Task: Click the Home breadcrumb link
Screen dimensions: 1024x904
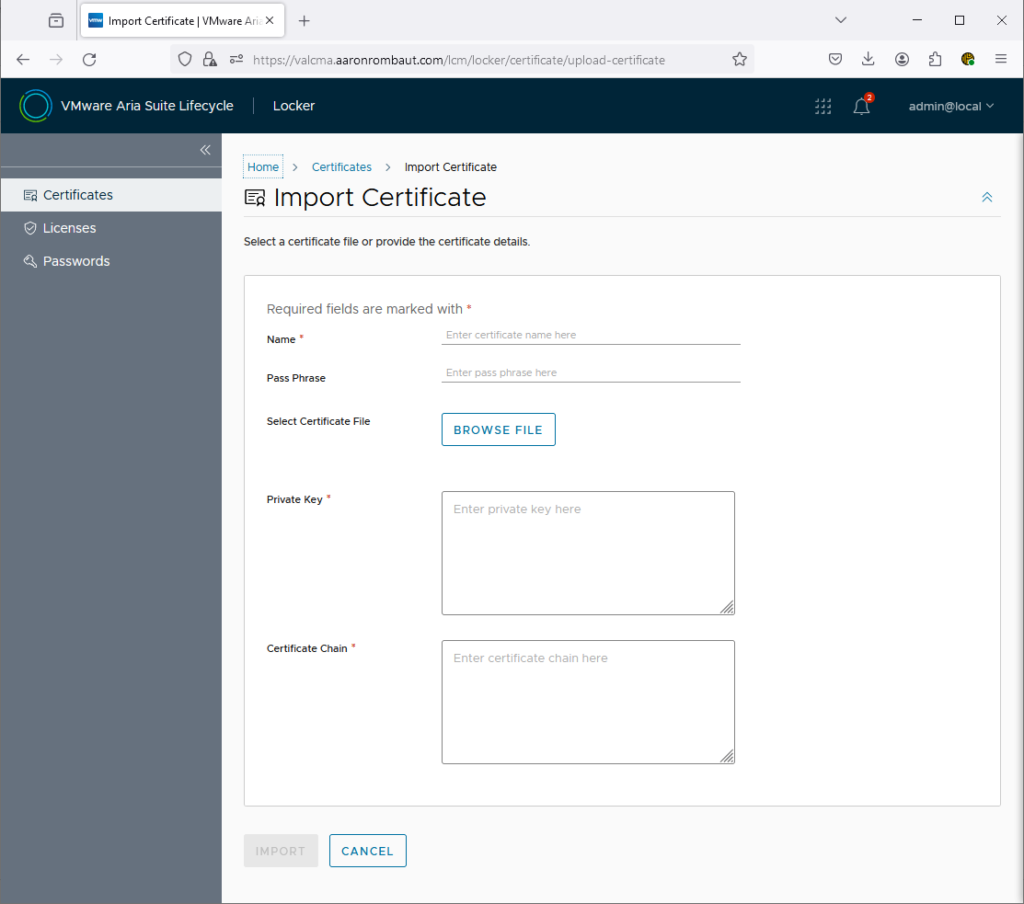Action: (x=263, y=167)
